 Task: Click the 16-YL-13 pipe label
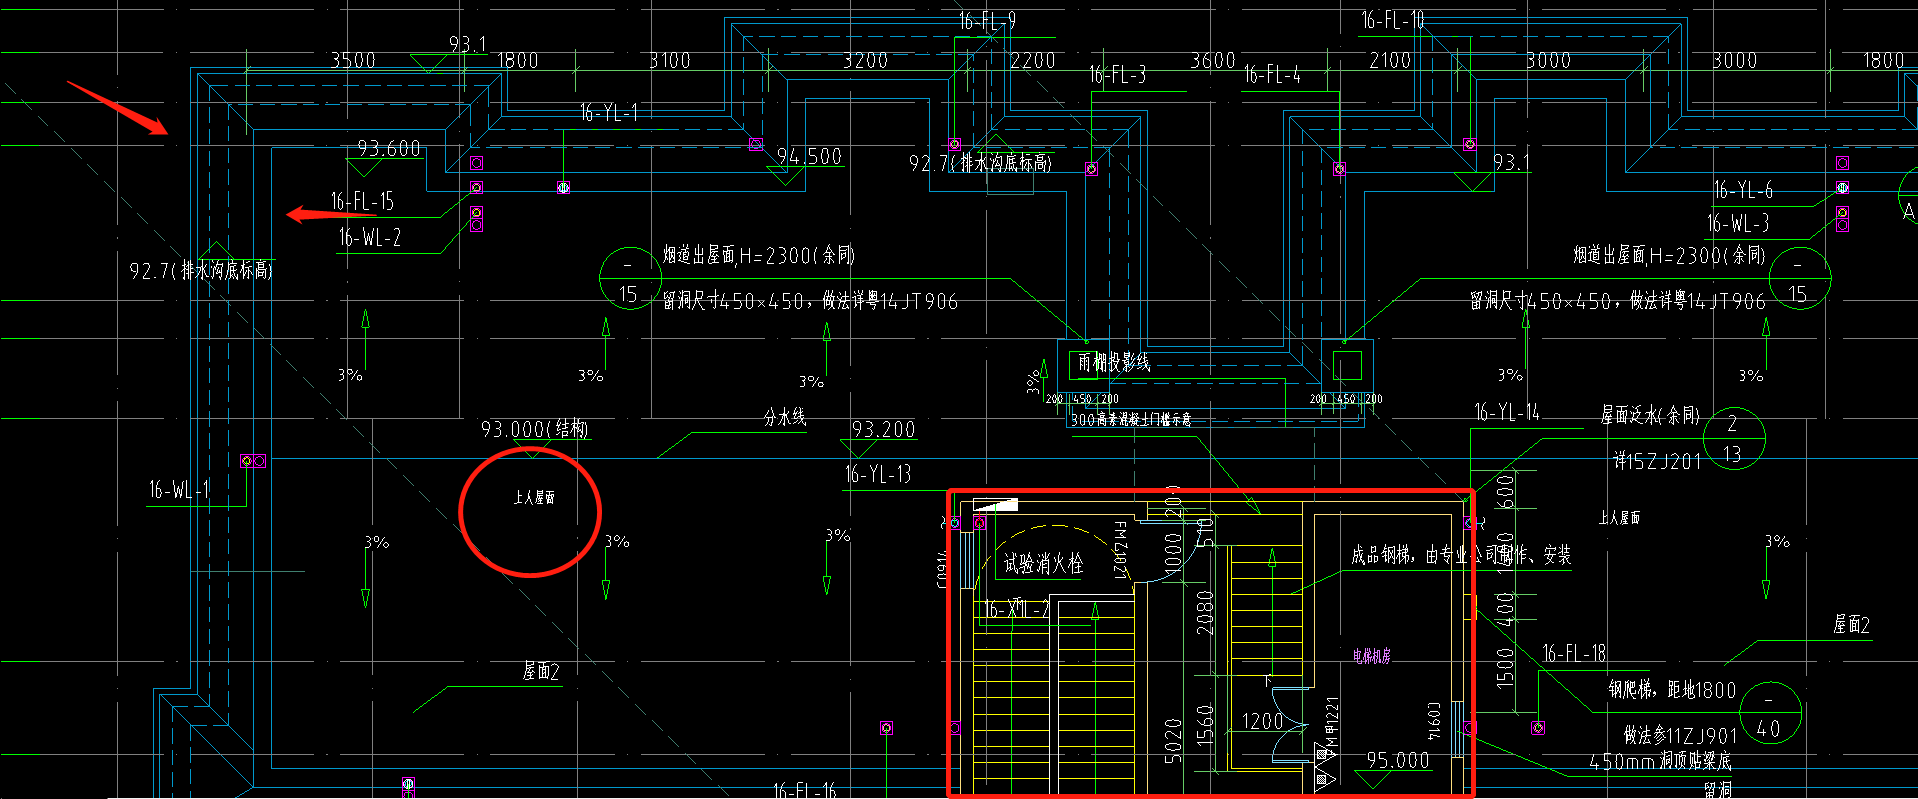878,474
